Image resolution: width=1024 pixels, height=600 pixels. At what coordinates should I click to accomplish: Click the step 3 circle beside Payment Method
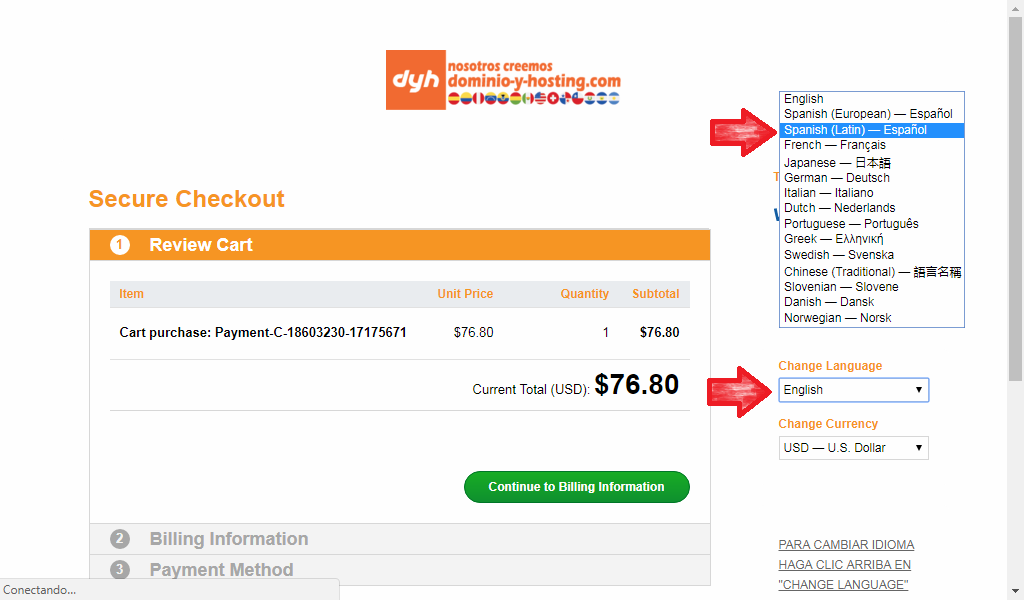pyautogui.click(x=120, y=569)
